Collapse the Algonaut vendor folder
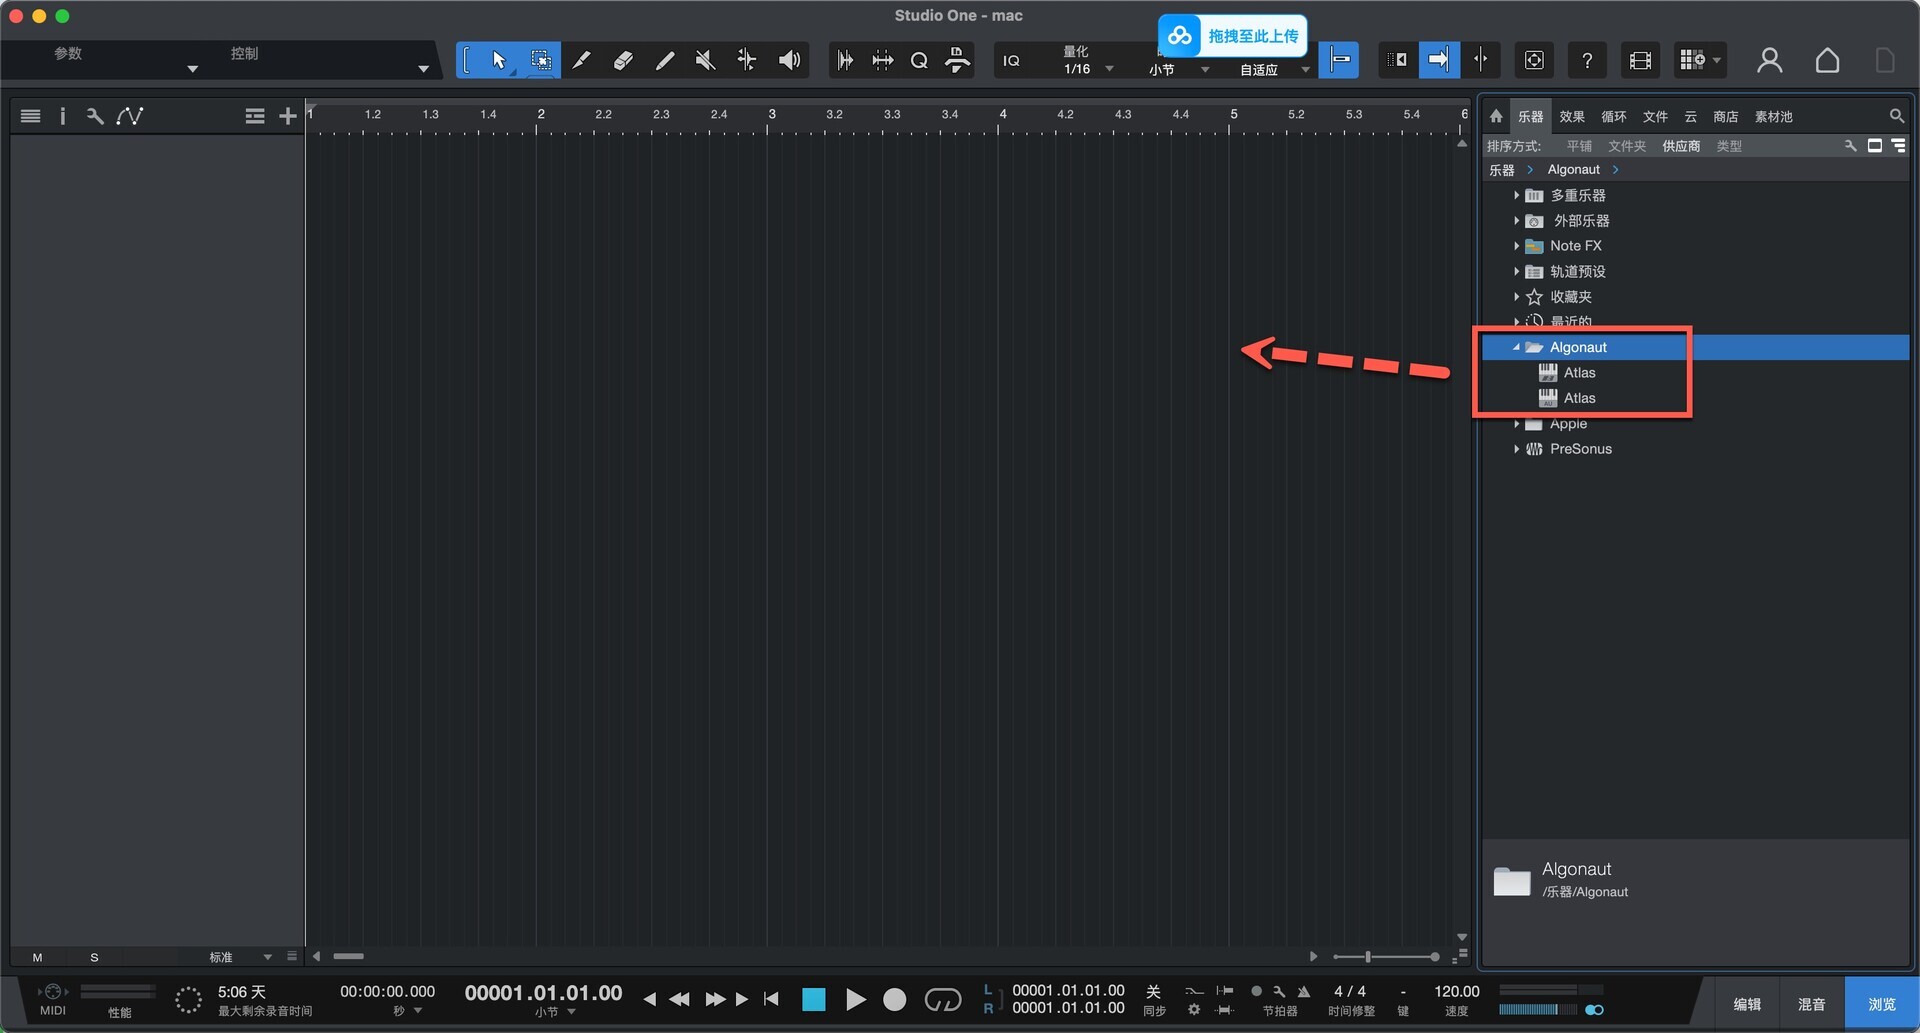 [x=1516, y=347]
